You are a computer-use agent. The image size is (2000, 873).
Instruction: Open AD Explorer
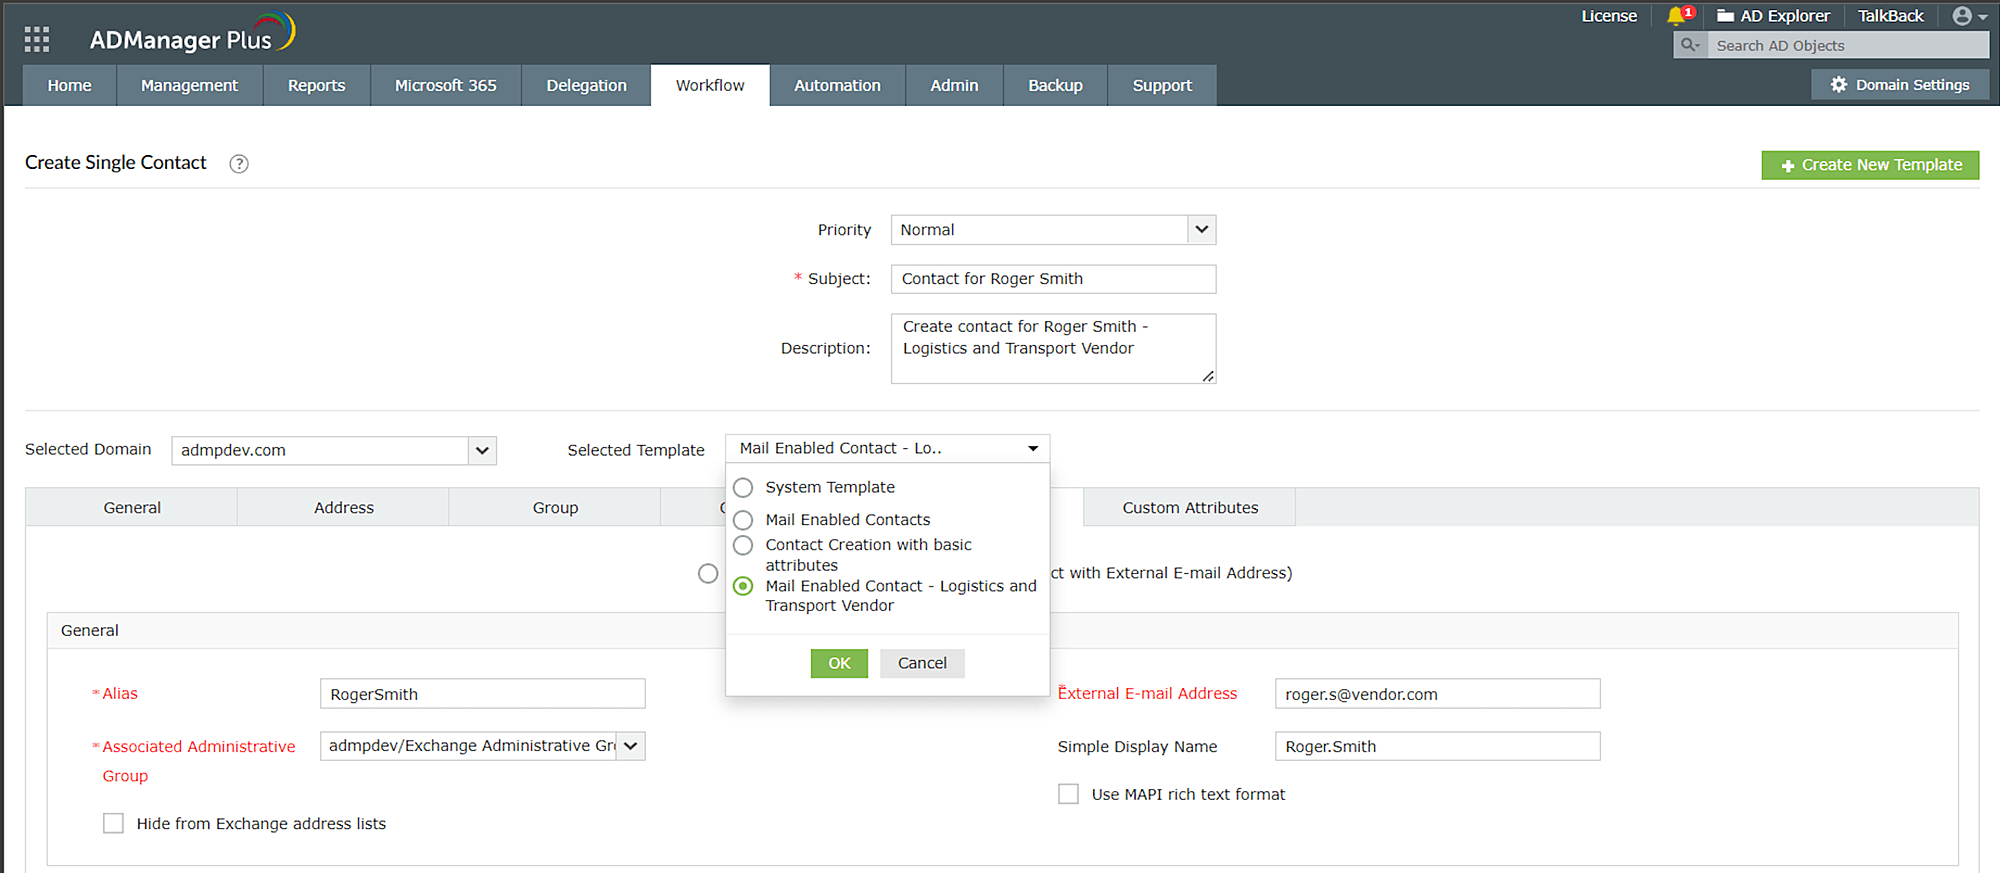1773,16
